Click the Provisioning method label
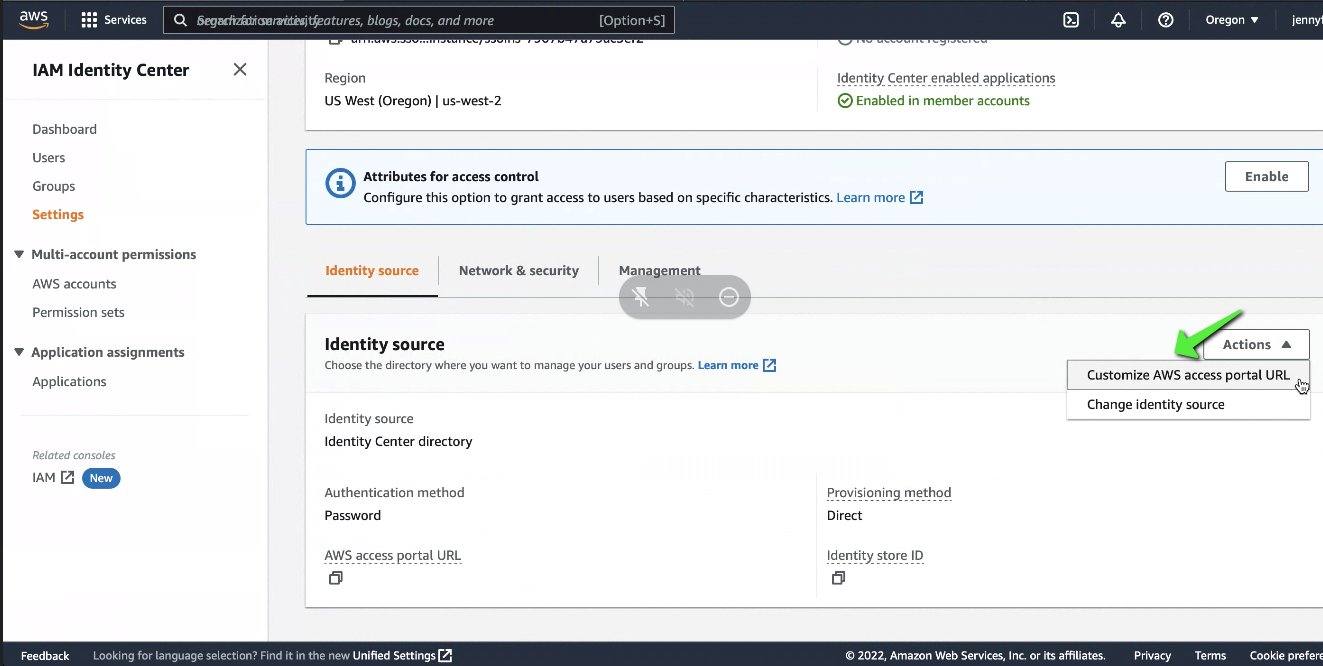Screen dimensions: 1323x666 [889, 492]
